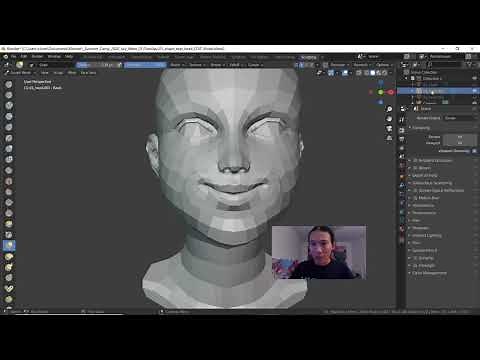
Task: Toggle the camera view icon
Action: [389, 128]
